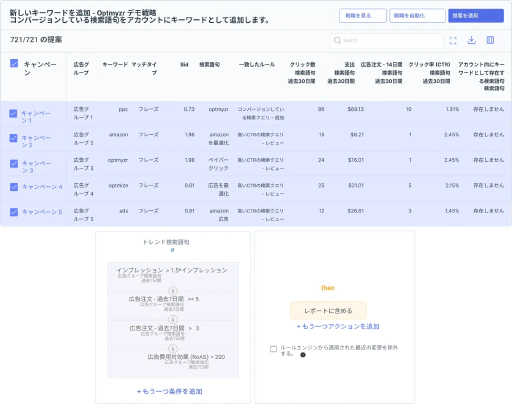Click the 戦略を自動化 button
Screen dimensions: 512x406
(x=417, y=16)
